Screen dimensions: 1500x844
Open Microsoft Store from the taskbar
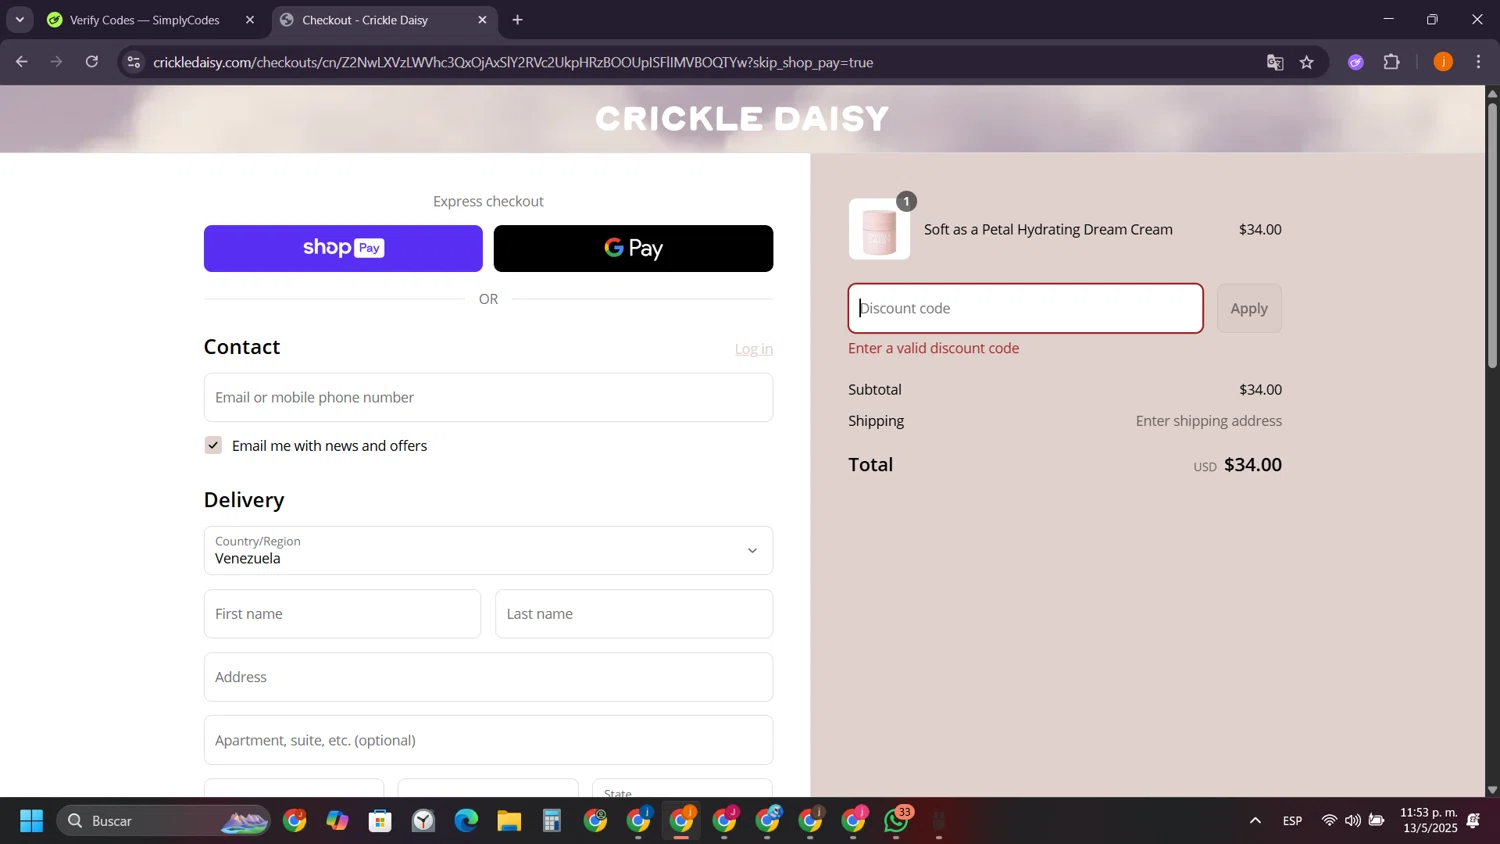pyautogui.click(x=380, y=821)
